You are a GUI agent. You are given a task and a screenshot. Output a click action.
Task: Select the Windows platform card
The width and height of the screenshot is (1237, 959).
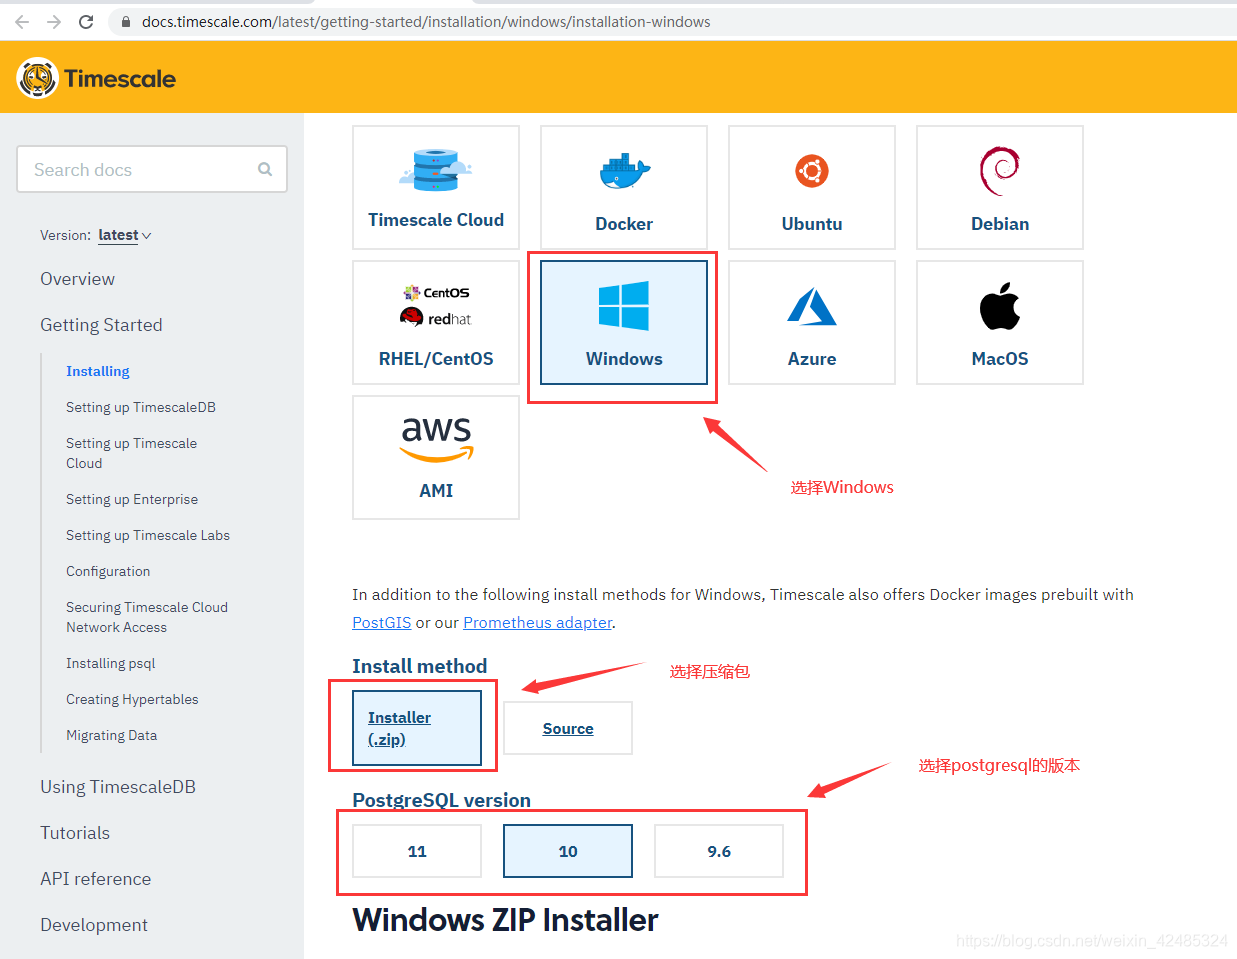point(624,322)
